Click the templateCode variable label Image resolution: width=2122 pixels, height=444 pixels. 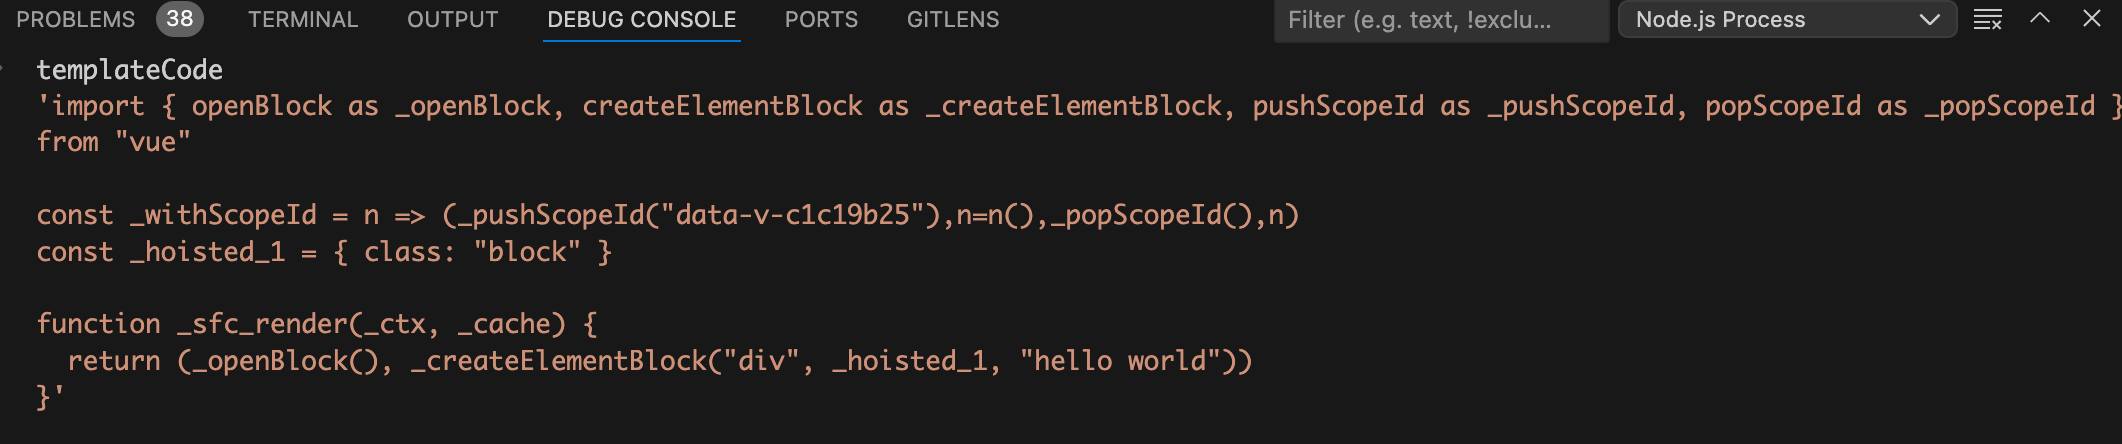[x=130, y=70]
